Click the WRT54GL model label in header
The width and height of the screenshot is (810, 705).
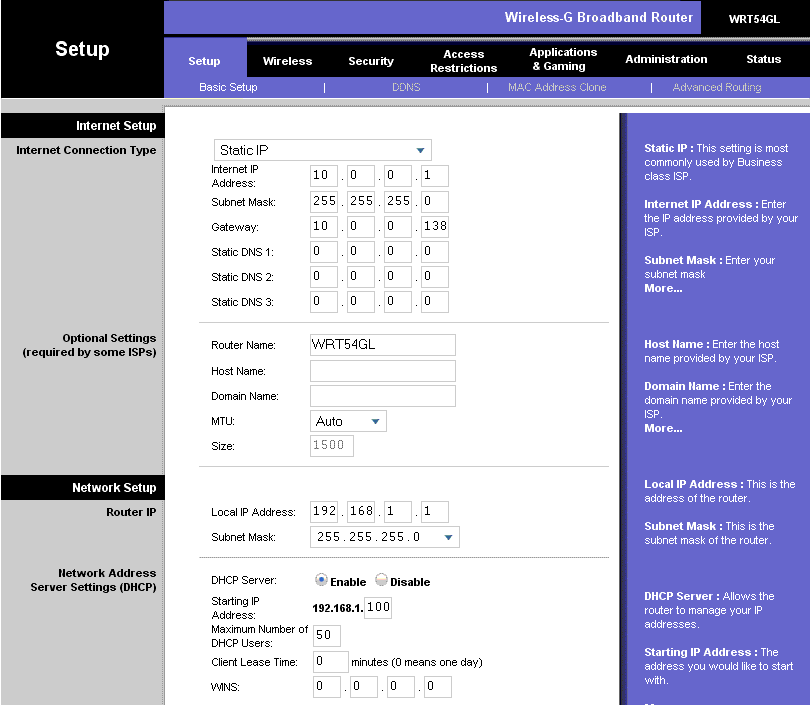pos(754,19)
